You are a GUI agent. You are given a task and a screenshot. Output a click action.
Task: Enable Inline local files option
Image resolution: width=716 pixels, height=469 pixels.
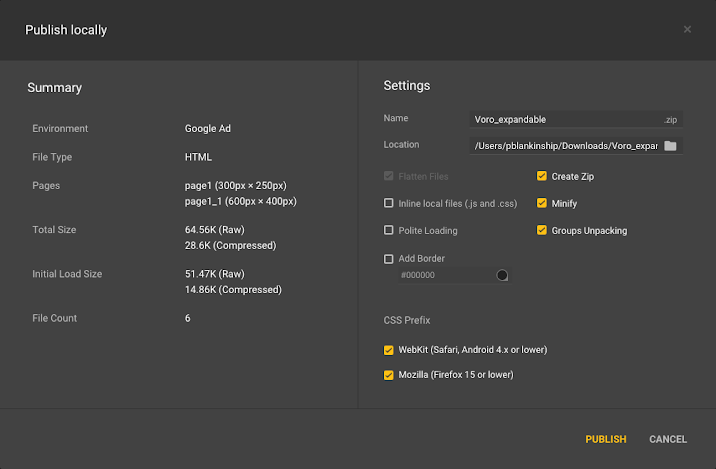(x=389, y=204)
